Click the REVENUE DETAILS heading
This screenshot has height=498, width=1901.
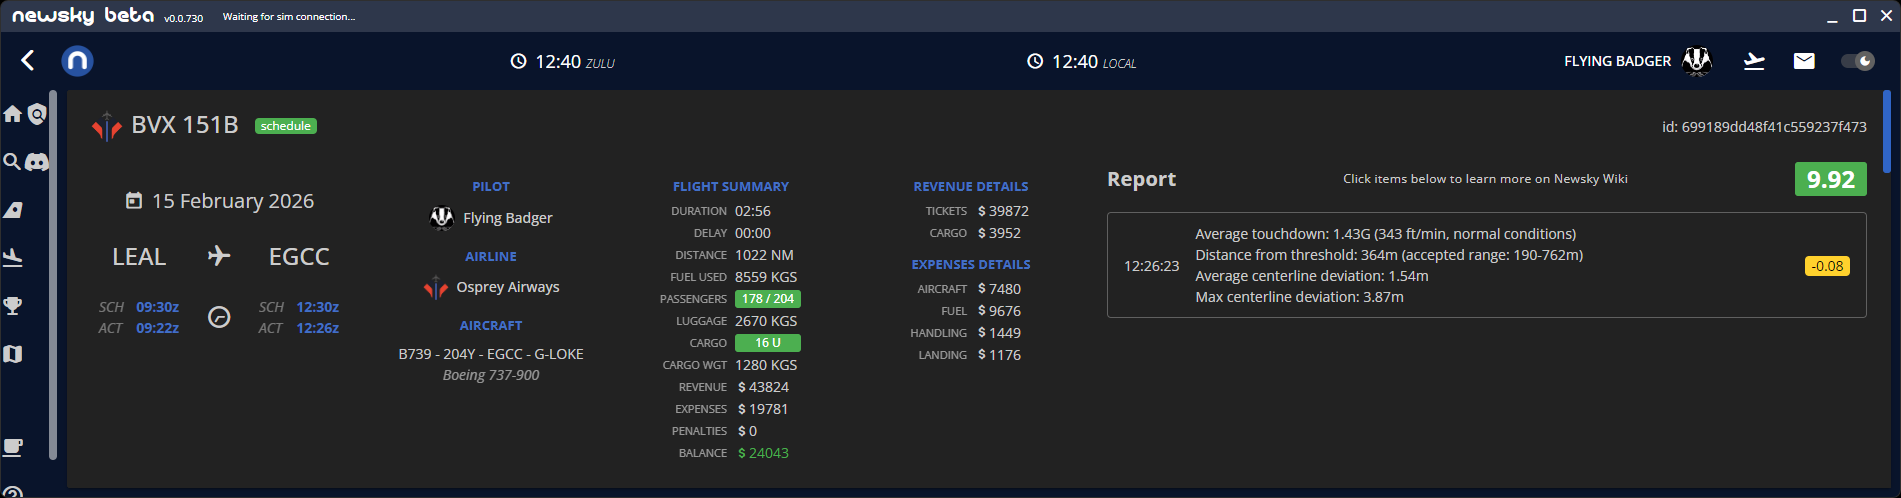[x=971, y=187]
